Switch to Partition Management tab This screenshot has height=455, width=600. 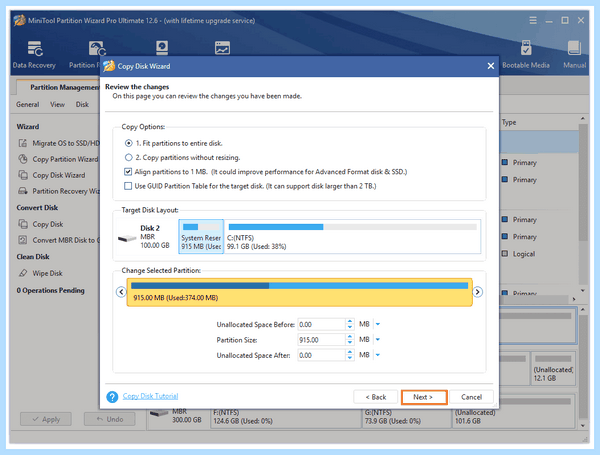point(58,87)
